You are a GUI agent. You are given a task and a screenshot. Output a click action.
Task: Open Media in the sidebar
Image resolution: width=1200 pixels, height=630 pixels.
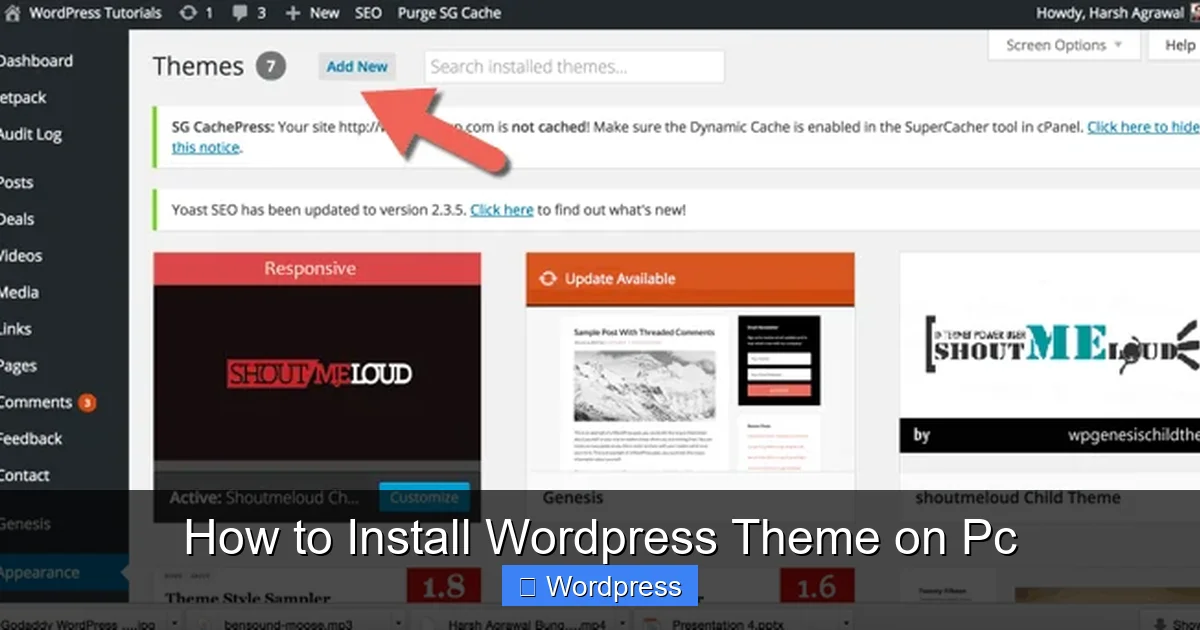point(19,293)
